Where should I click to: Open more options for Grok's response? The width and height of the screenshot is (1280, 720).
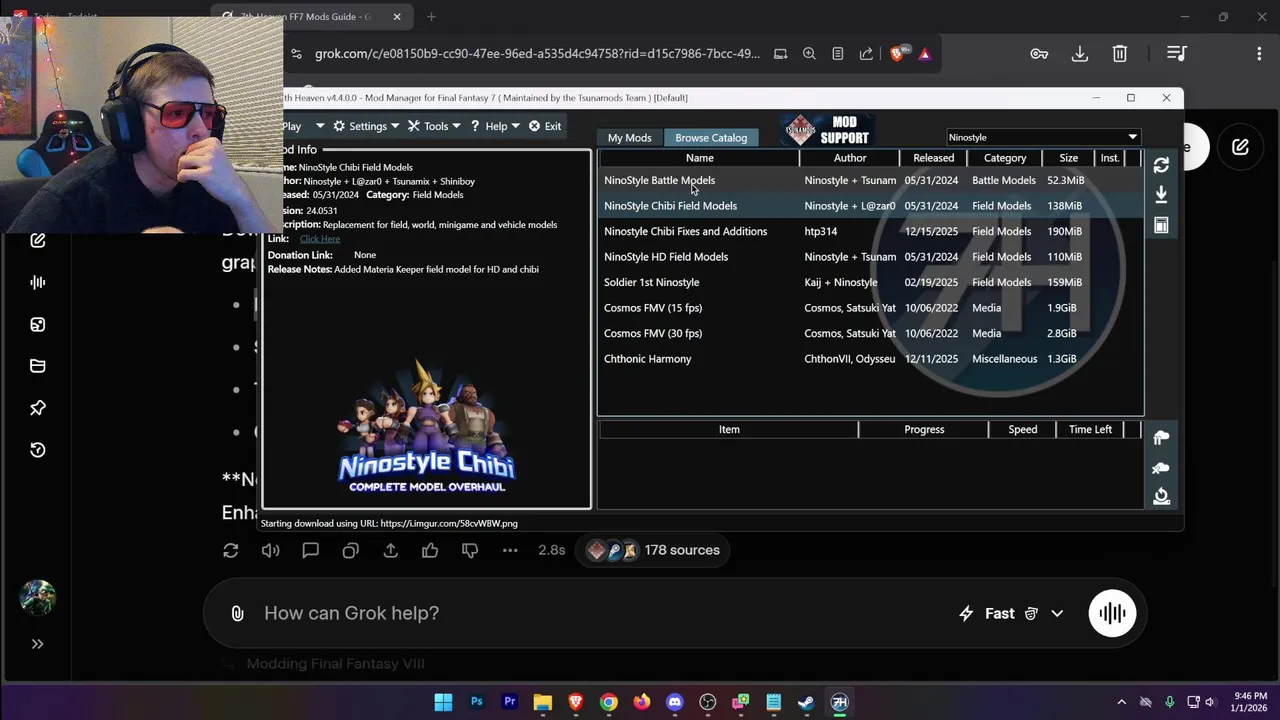[x=510, y=550]
